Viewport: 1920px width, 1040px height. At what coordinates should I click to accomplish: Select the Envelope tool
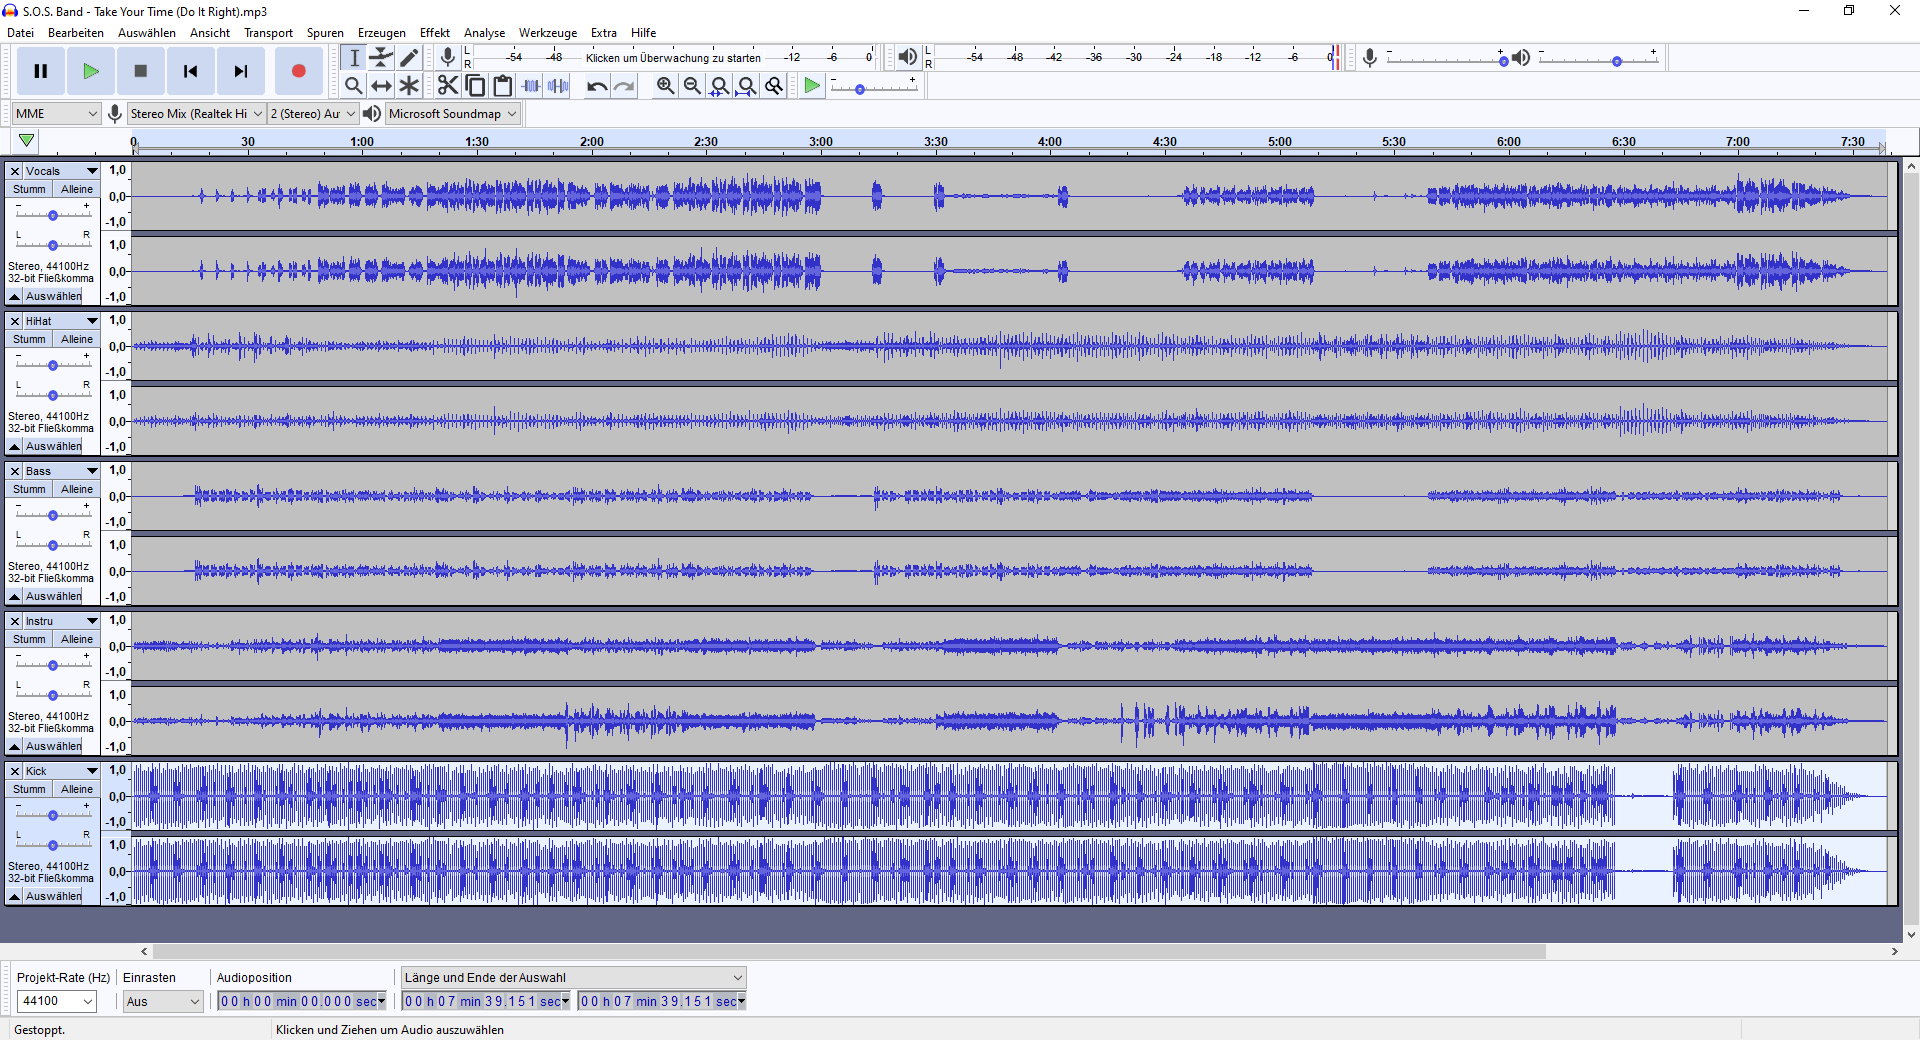click(381, 58)
